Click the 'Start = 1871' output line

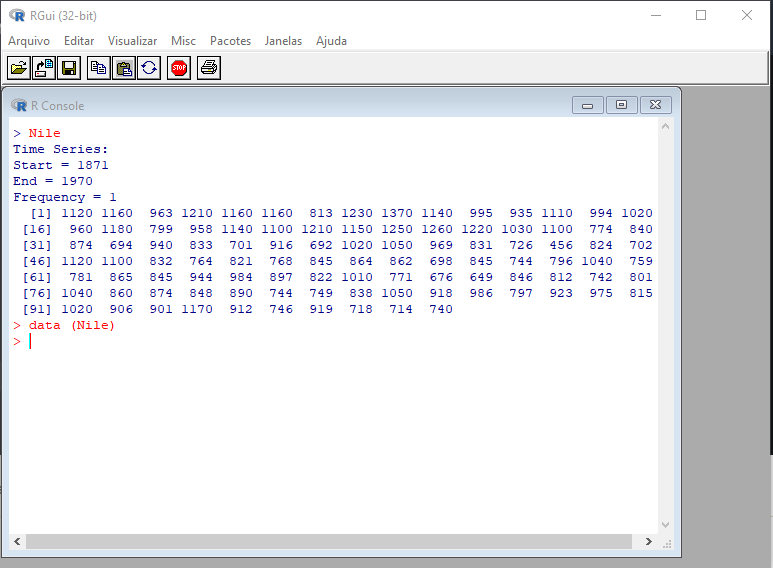click(x=61, y=165)
